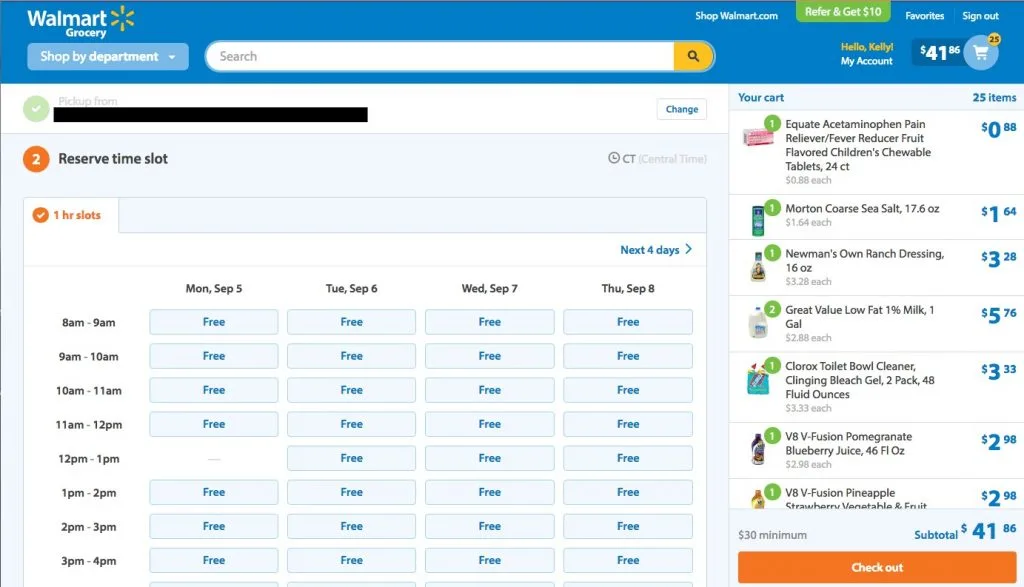Image resolution: width=1024 pixels, height=587 pixels.
Task: Select Wed, Sep 7 3pm - 4pm slot
Action: [x=490, y=560]
